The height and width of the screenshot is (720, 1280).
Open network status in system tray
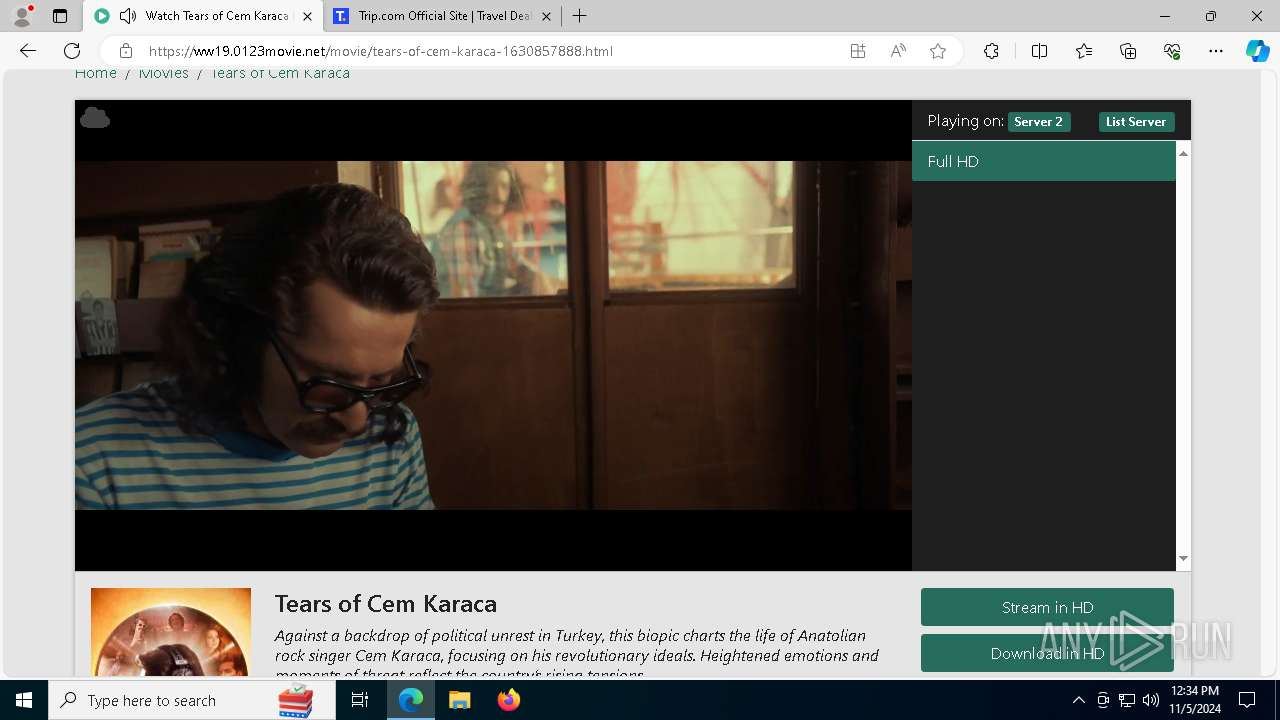(x=1127, y=700)
